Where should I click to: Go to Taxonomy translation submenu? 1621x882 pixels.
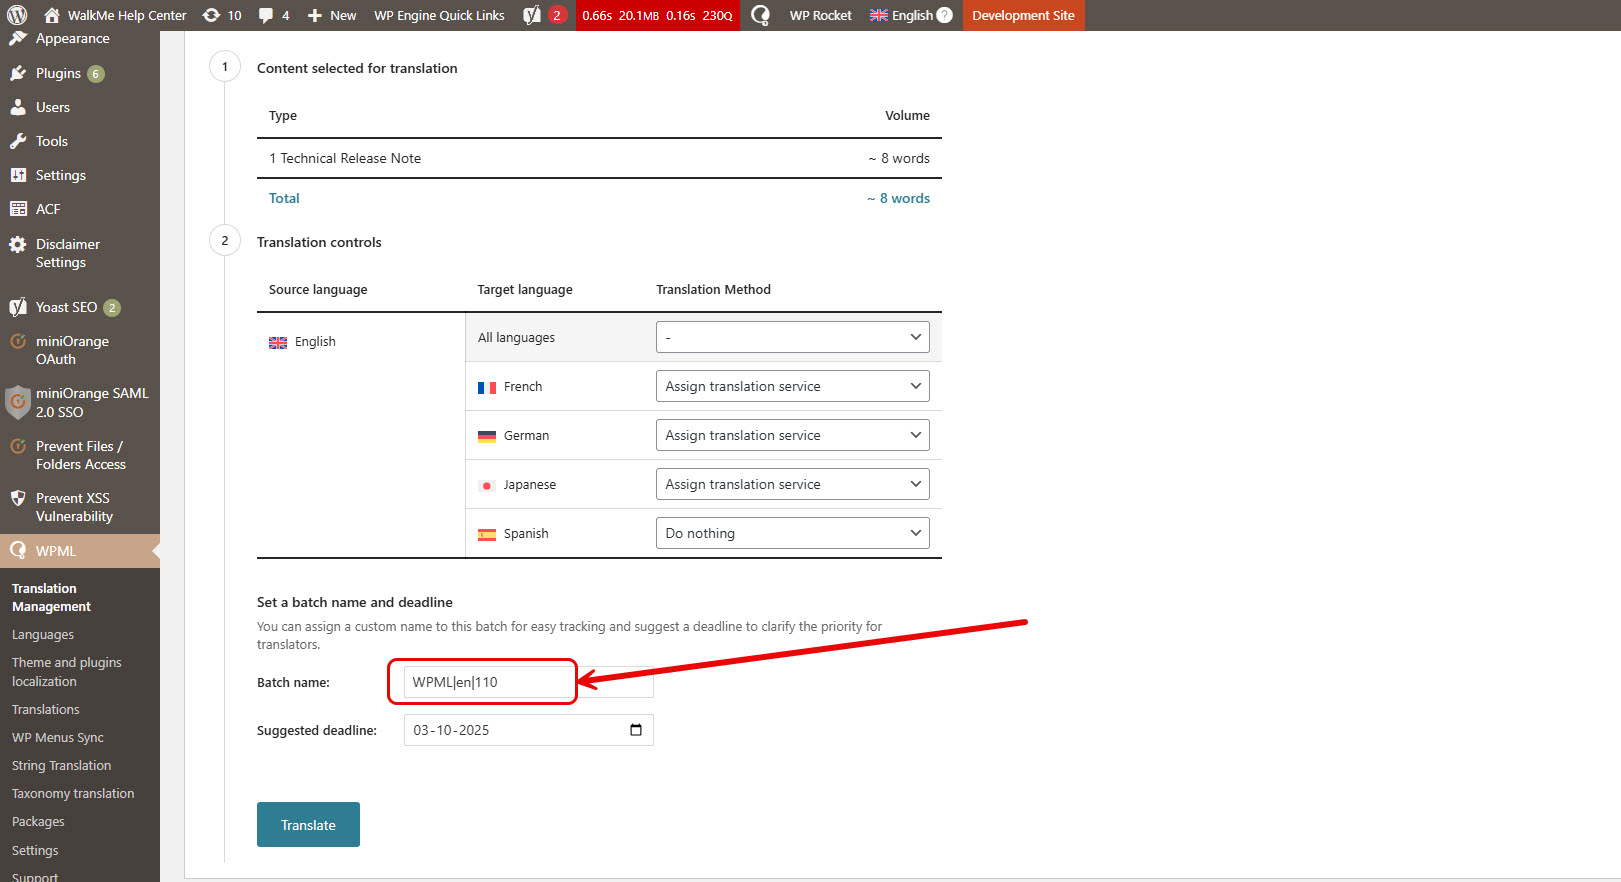click(x=73, y=793)
